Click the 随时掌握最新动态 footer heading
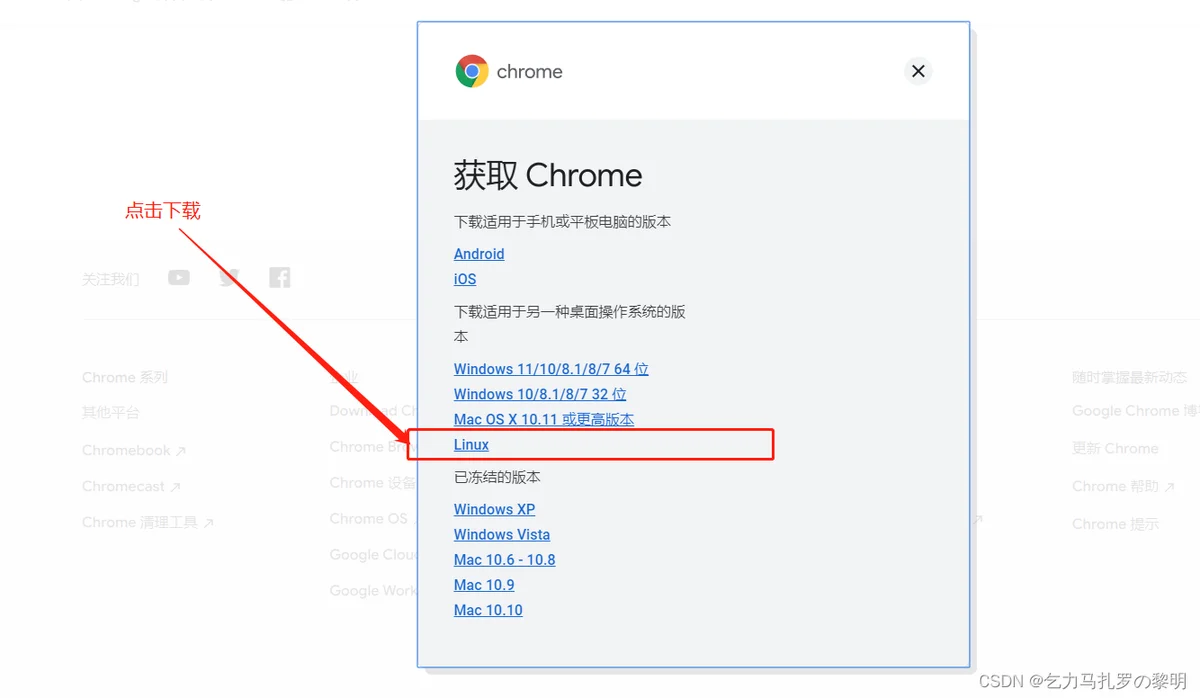 click(1130, 378)
